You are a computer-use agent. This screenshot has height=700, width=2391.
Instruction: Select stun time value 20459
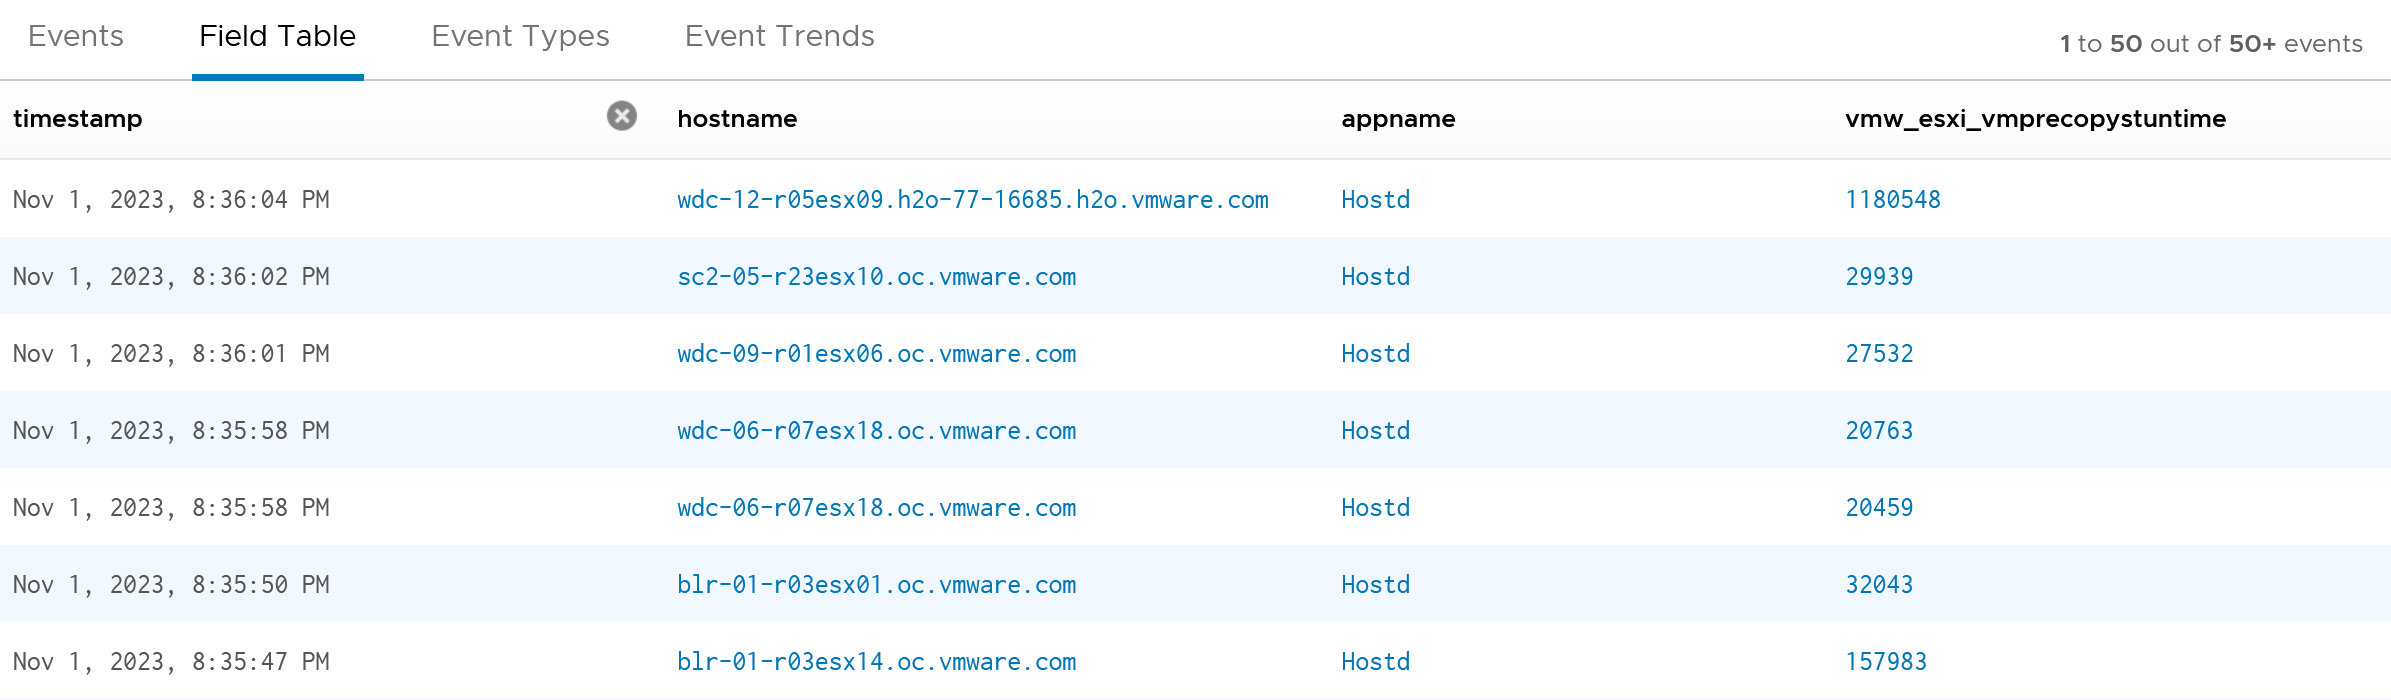(1879, 508)
